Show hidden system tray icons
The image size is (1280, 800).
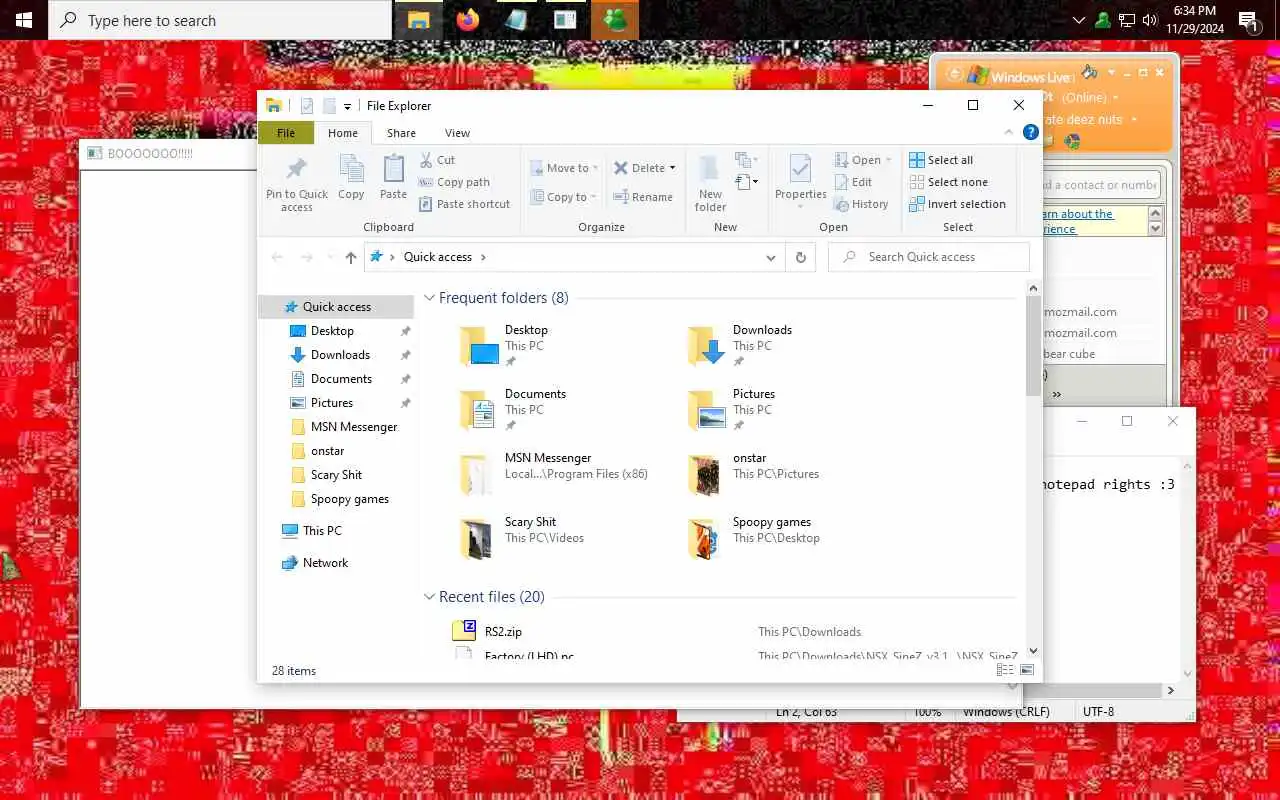pos(1078,20)
